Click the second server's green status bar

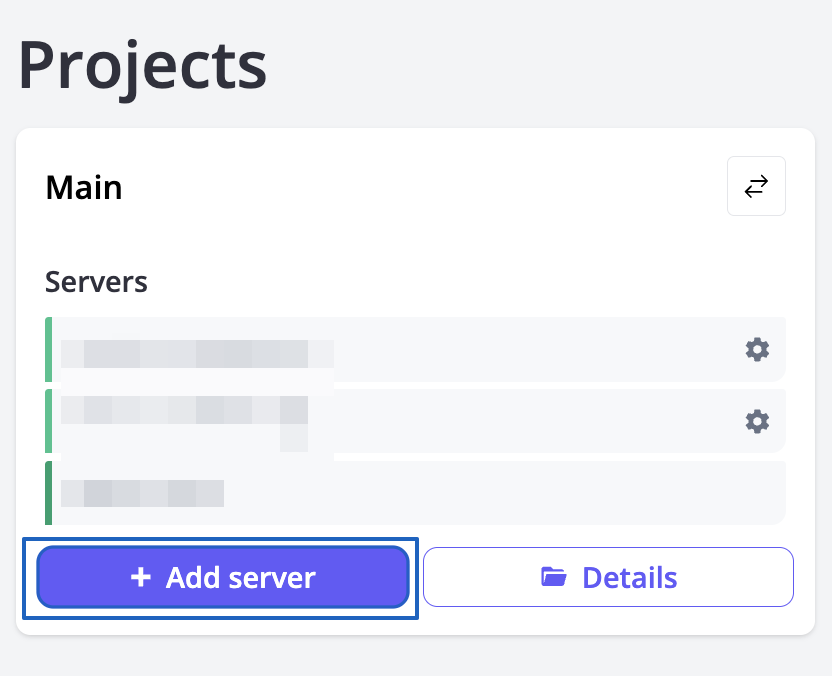[x=48, y=421]
